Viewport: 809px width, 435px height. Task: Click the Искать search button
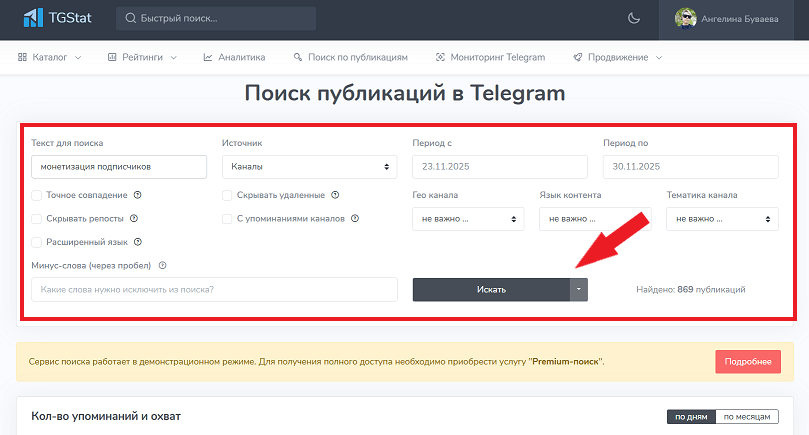491,289
